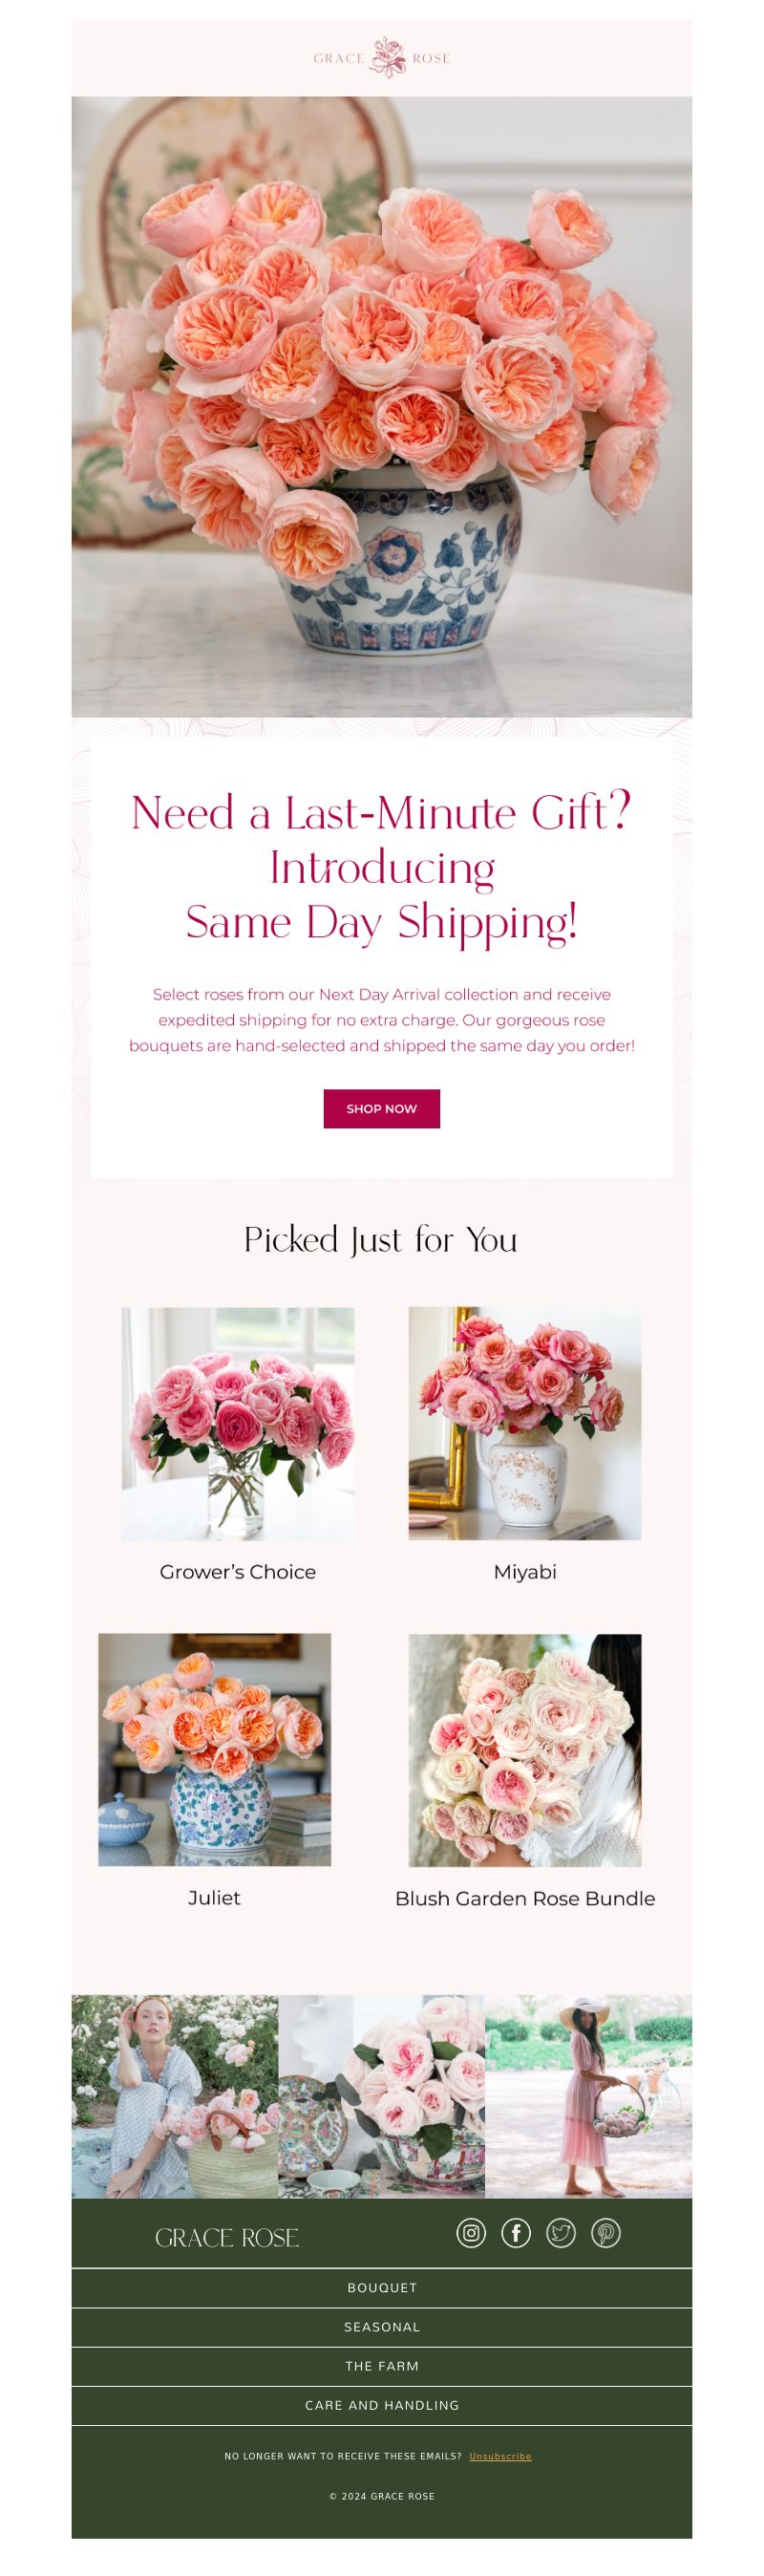Open THE FARM footer menu item

coord(382,2366)
